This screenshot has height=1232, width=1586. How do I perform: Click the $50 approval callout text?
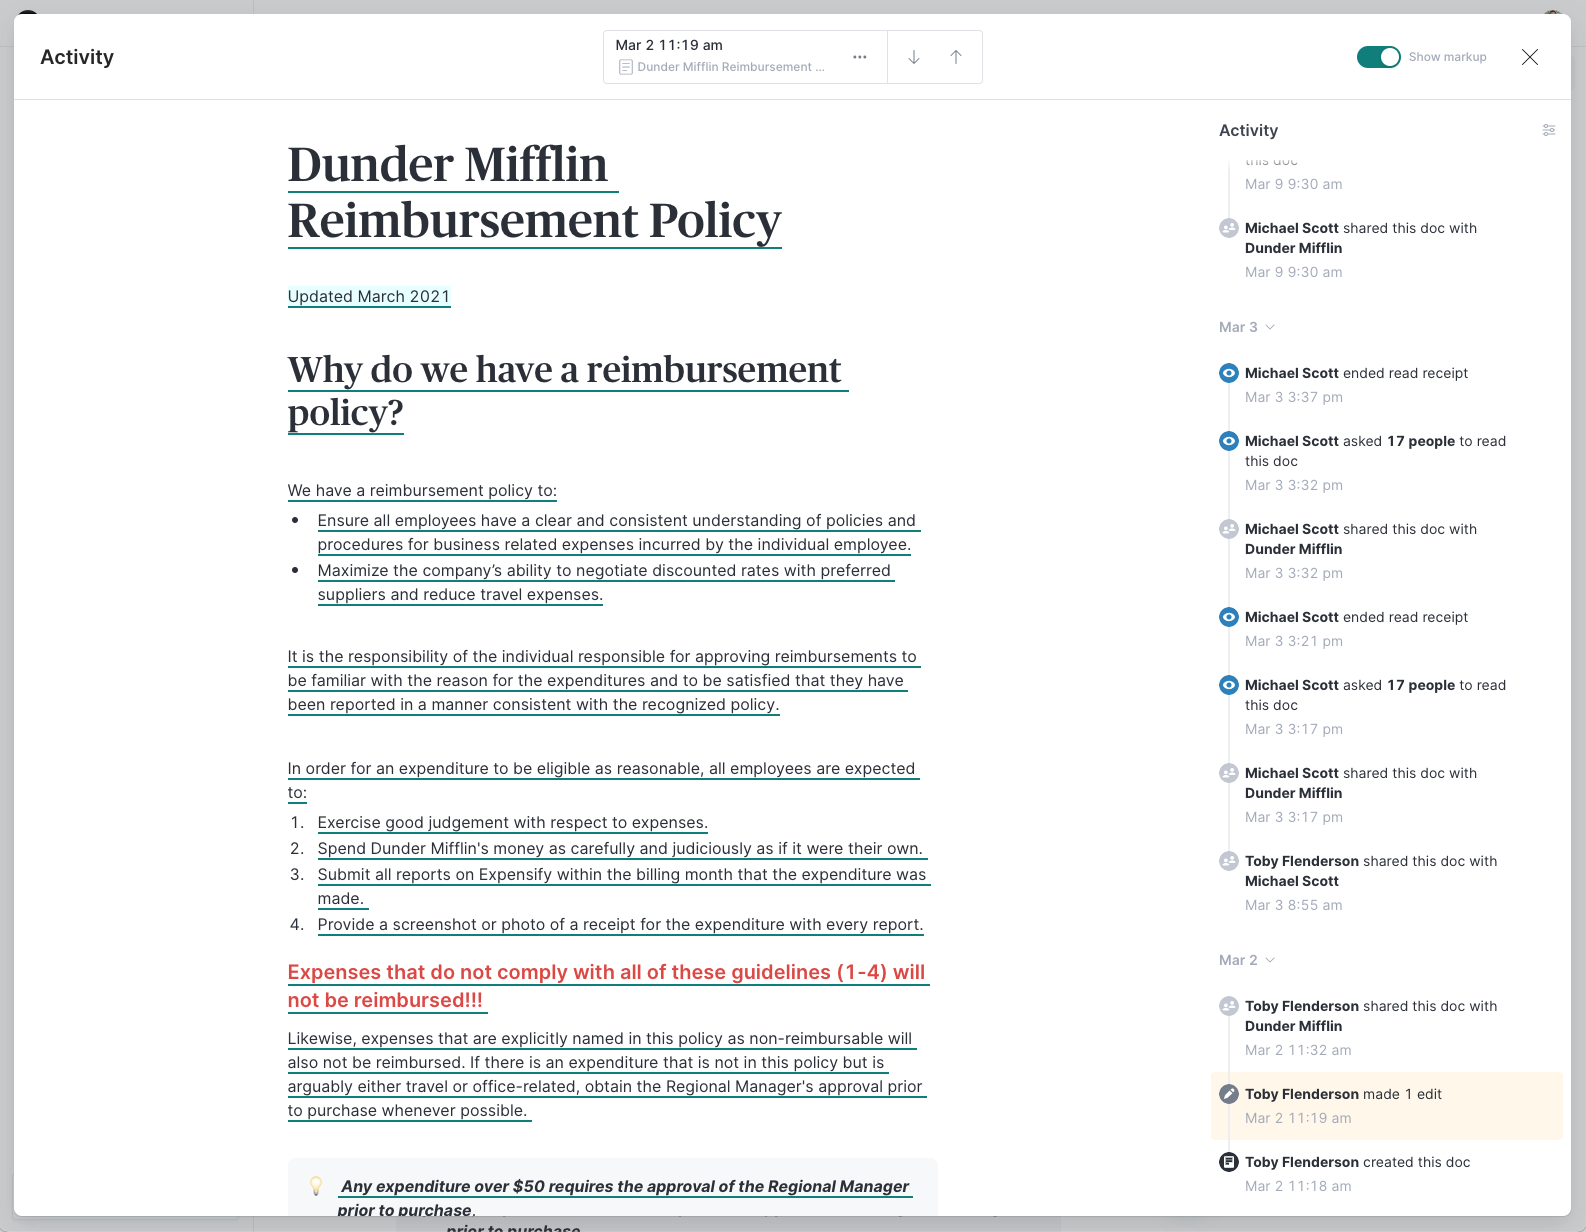[x=624, y=1198]
